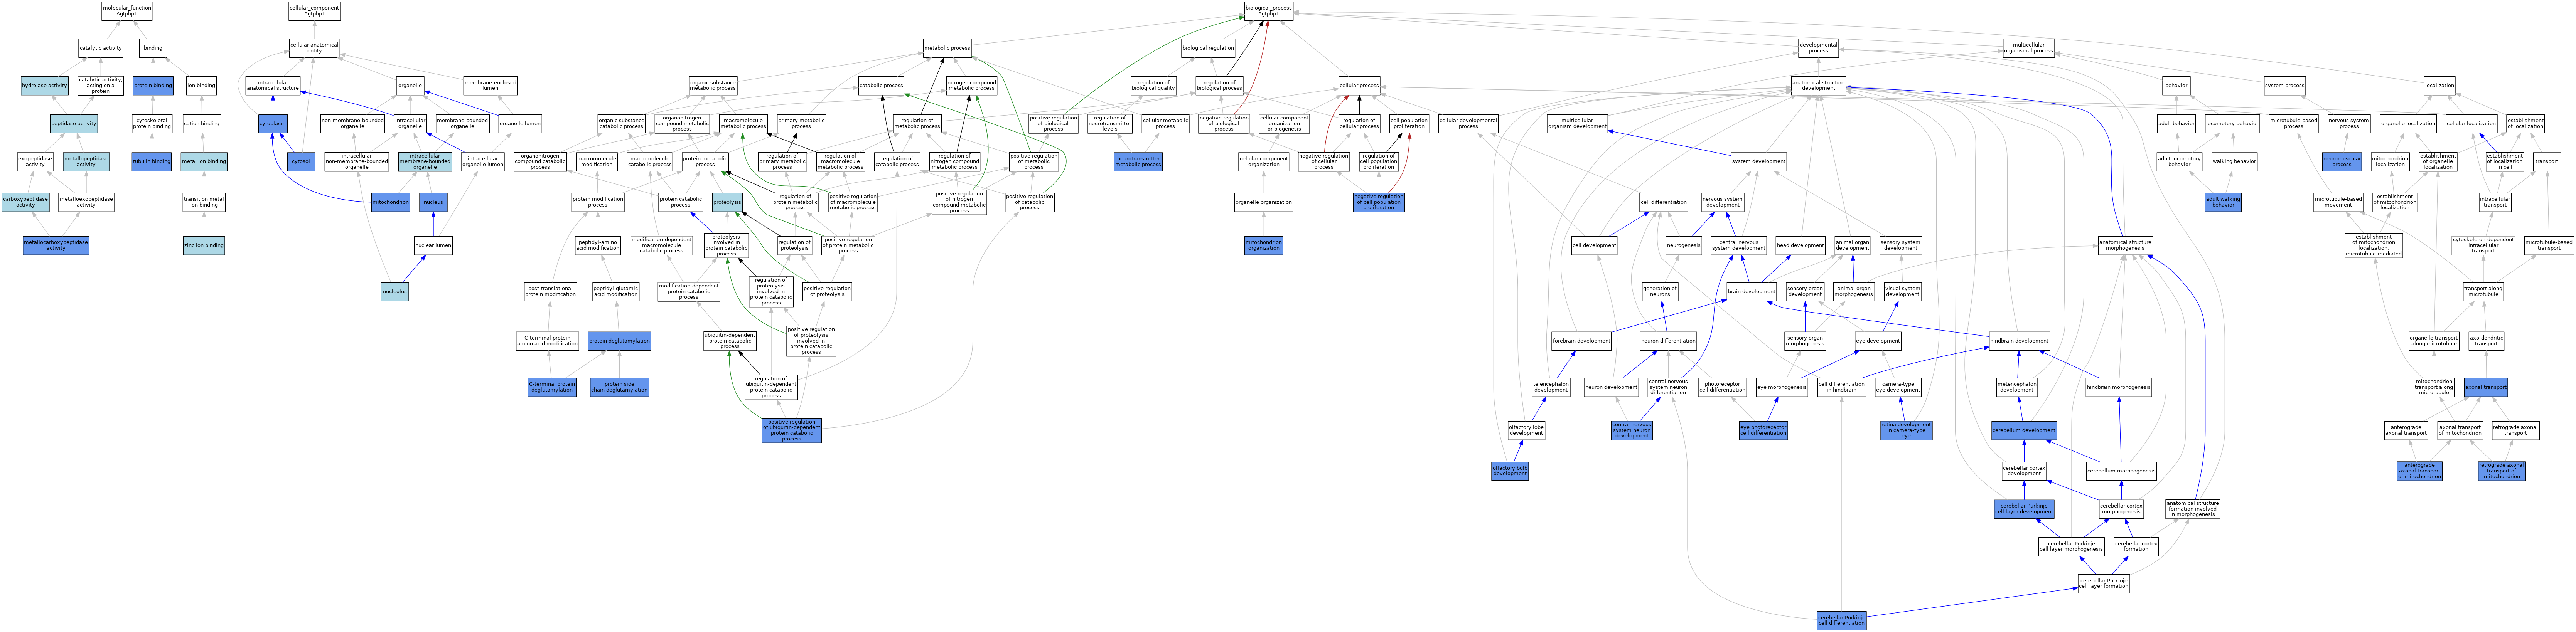The width and height of the screenshot is (2576, 632).
Task: Select the 'molecular_function Agtpbp1' root node
Action: click(x=127, y=11)
